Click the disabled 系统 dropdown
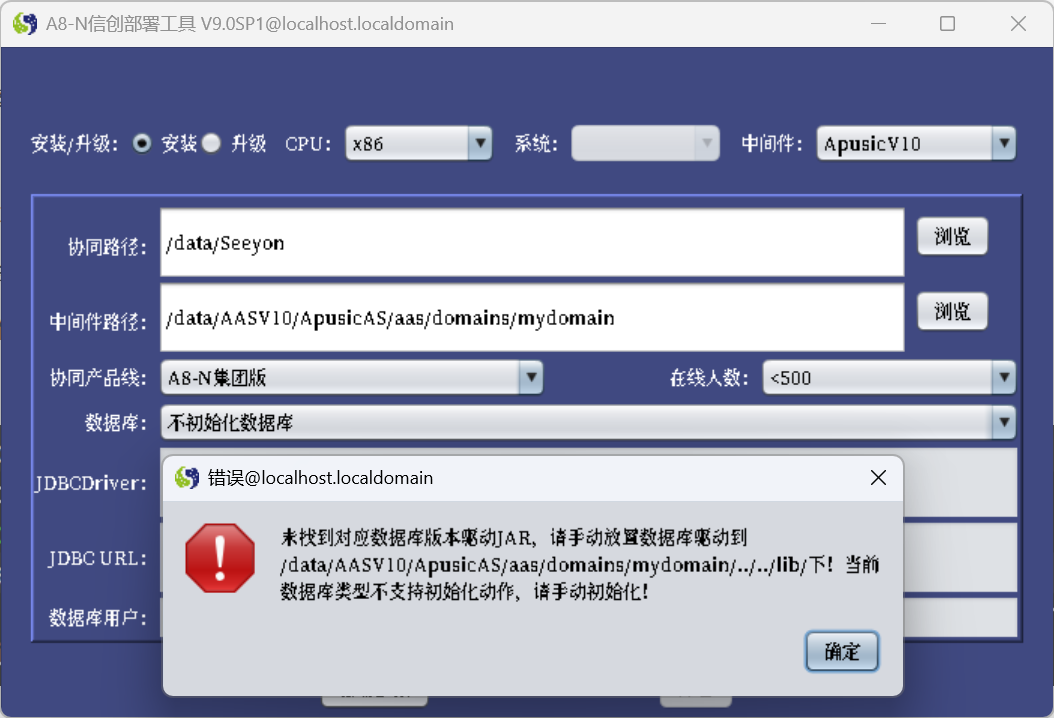This screenshot has width=1054, height=718. [x=645, y=143]
